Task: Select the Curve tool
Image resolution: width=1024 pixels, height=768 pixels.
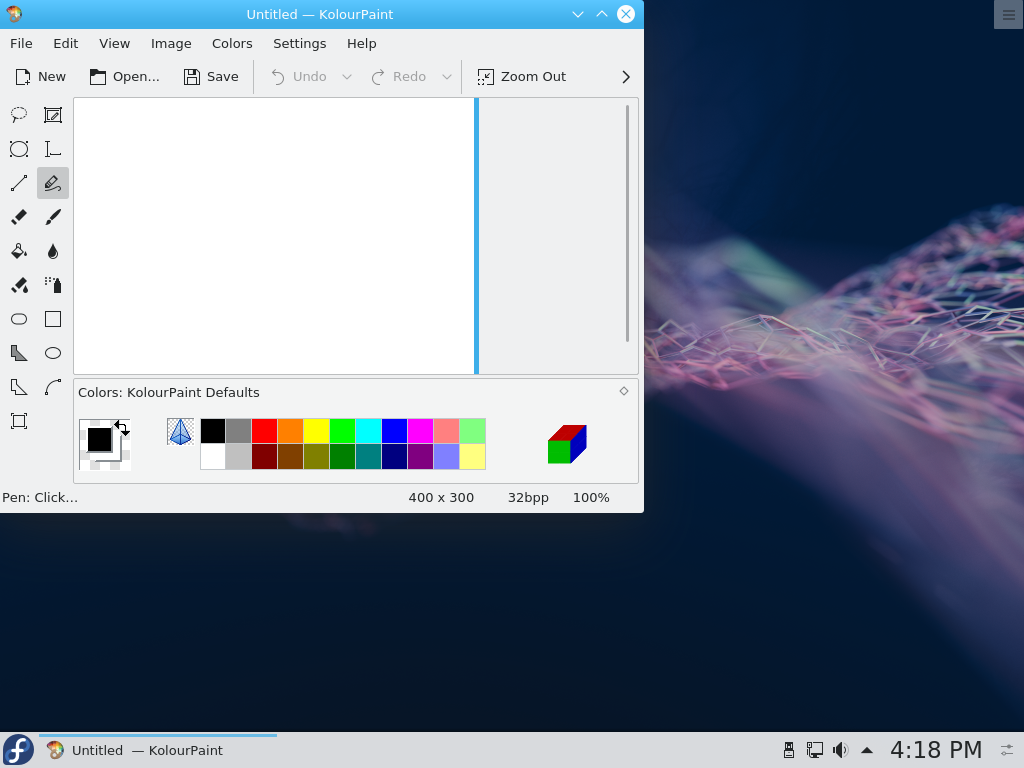Action: point(53,387)
